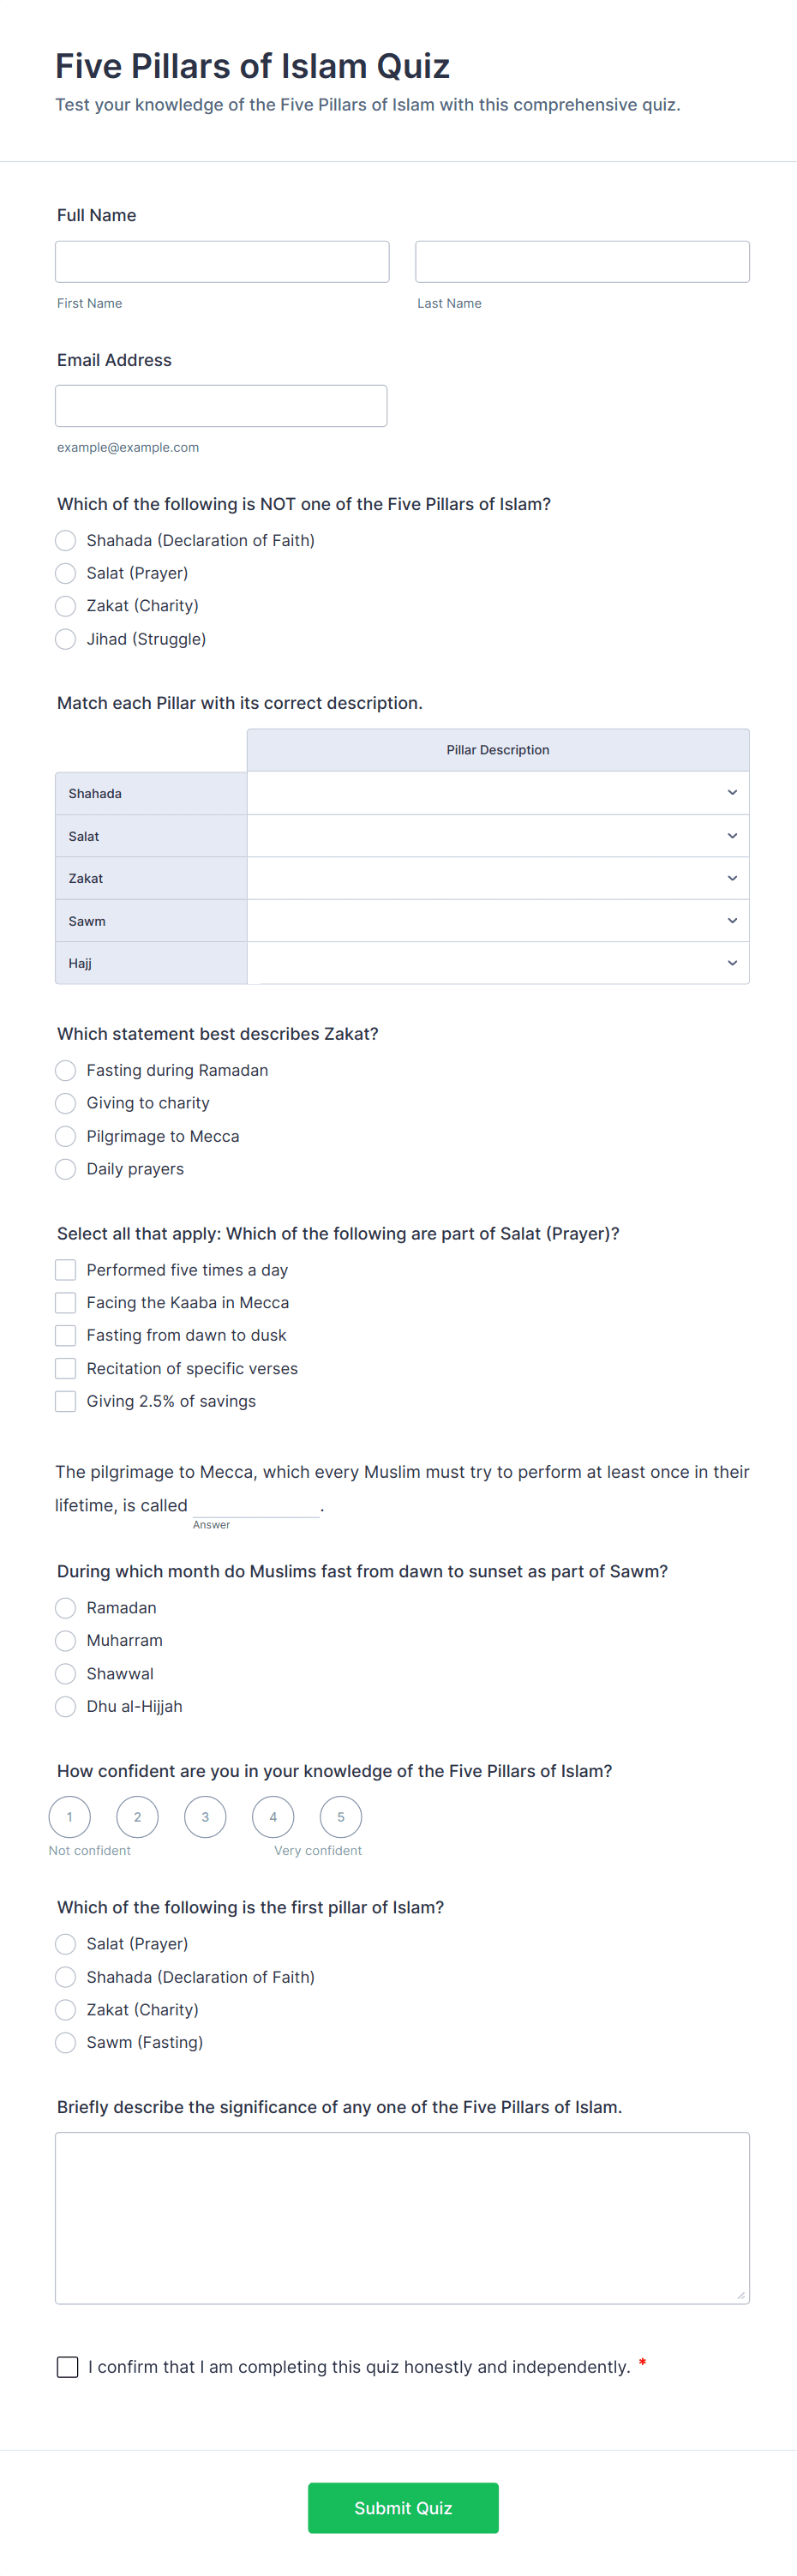The image size is (797, 2576).
Task: Select Ramadan as the fasting month
Action: click(66, 1608)
